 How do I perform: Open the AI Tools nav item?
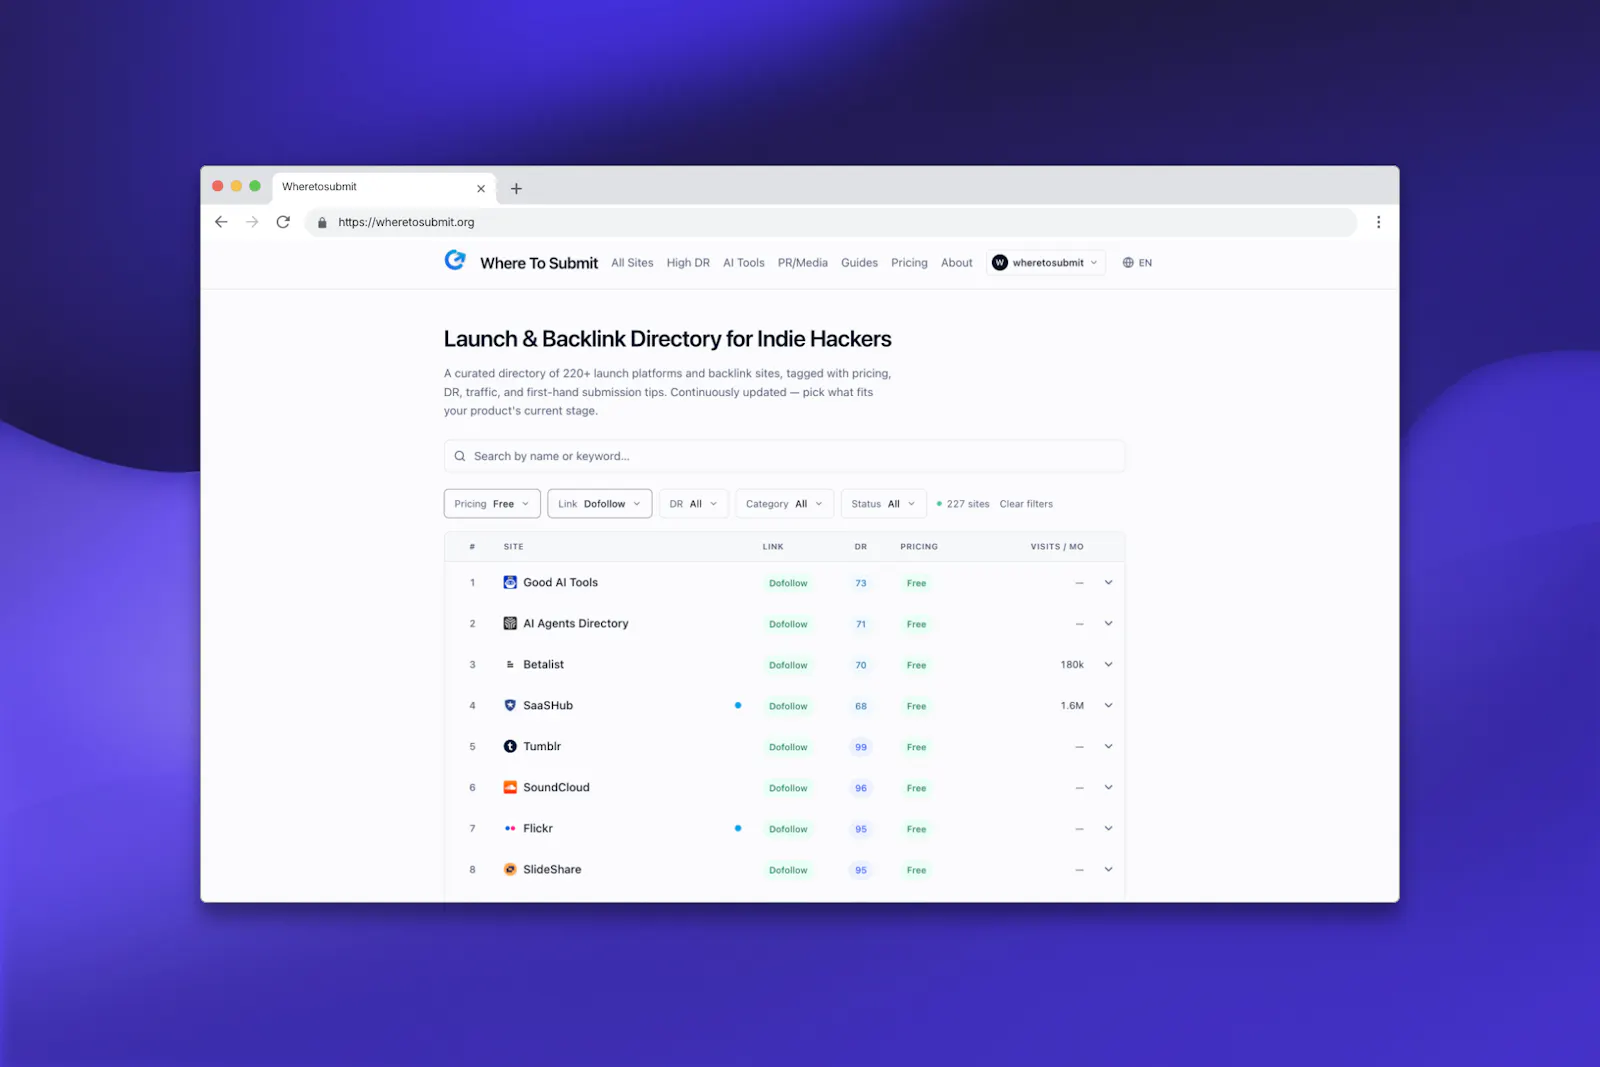(744, 263)
